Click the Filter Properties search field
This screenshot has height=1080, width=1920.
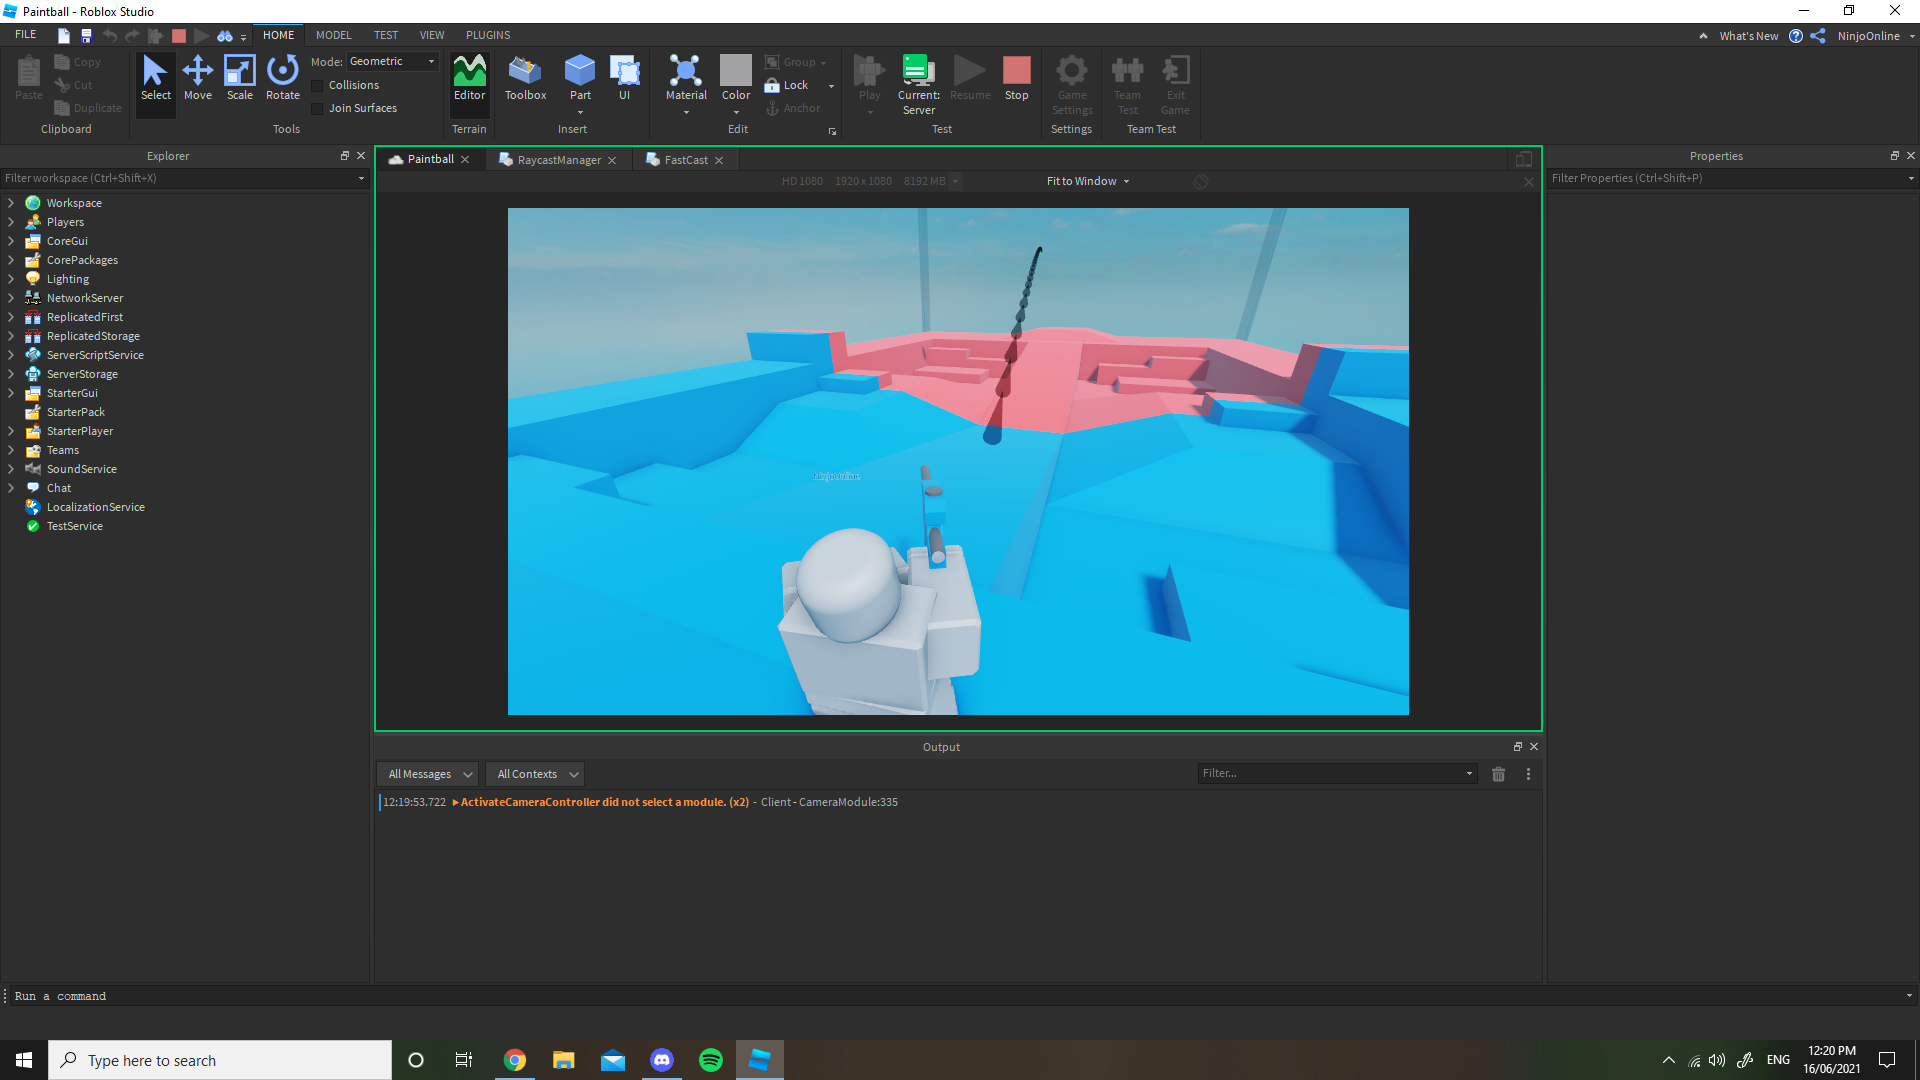[1732, 178]
